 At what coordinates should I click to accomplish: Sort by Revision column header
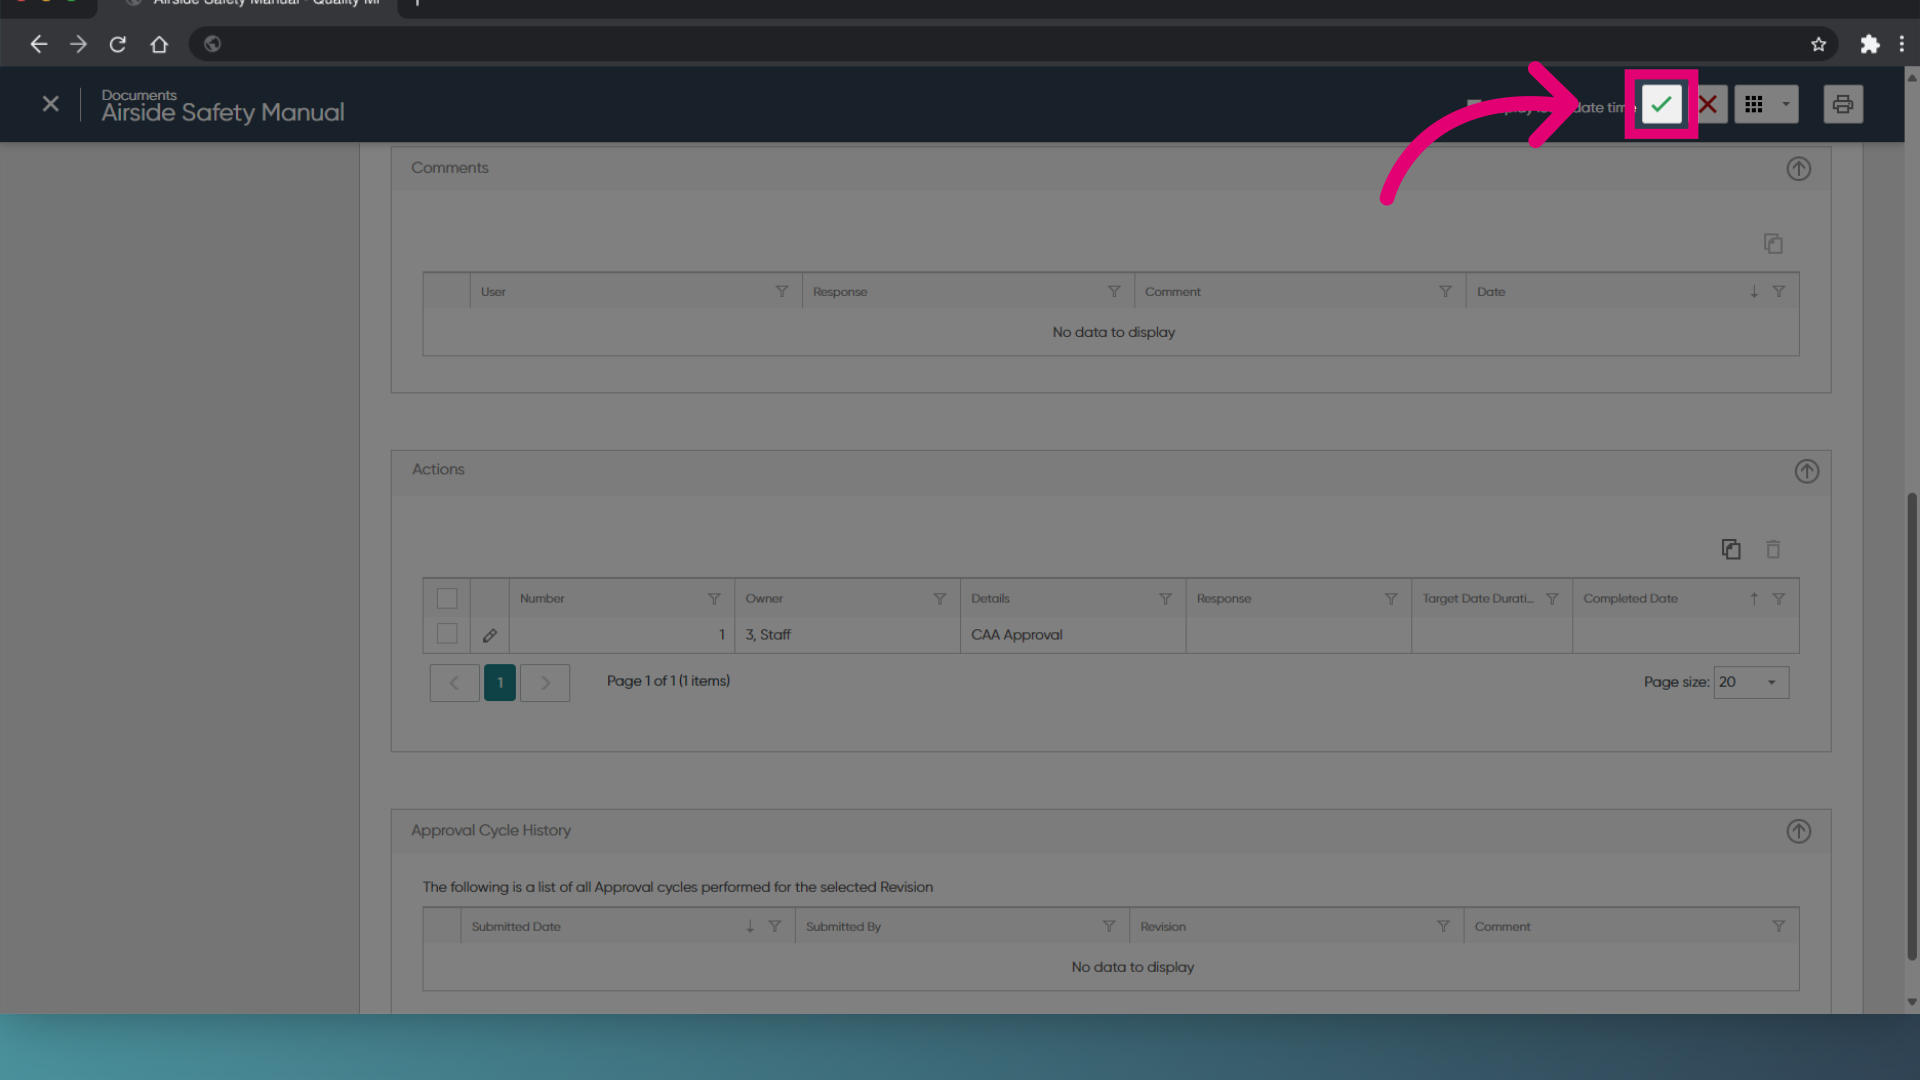click(1163, 926)
